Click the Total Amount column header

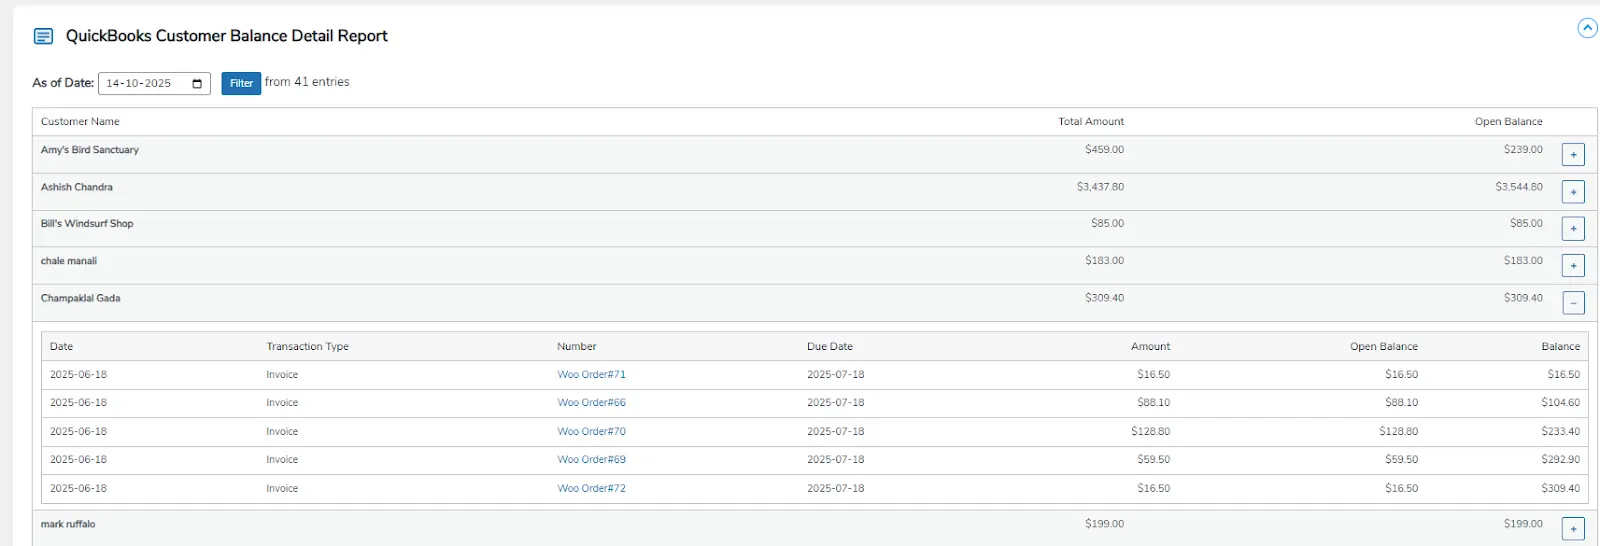(x=1090, y=122)
